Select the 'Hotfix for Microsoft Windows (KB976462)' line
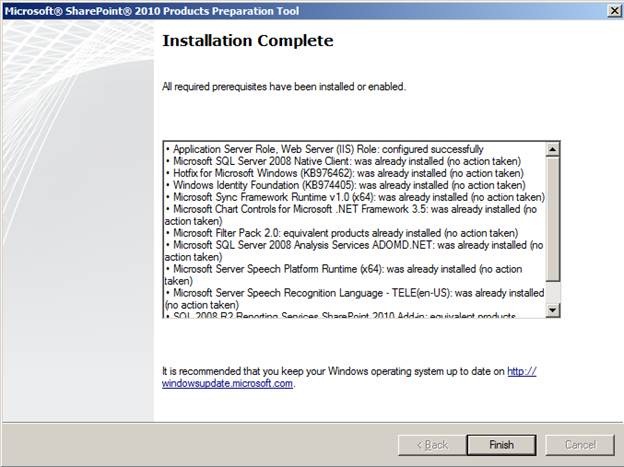The width and height of the screenshot is (624, 467). click(344, 173)
